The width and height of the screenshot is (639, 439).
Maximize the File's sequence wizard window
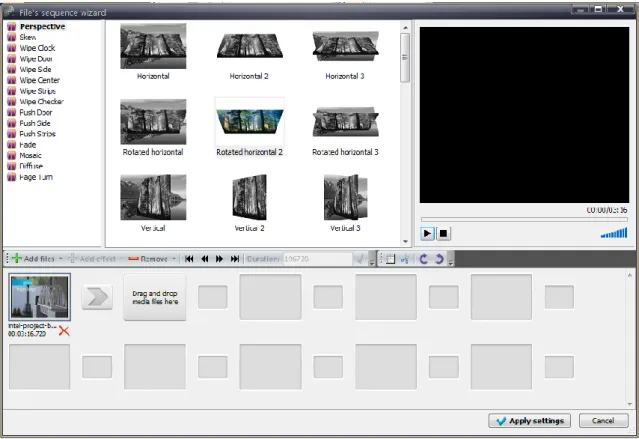598,9
